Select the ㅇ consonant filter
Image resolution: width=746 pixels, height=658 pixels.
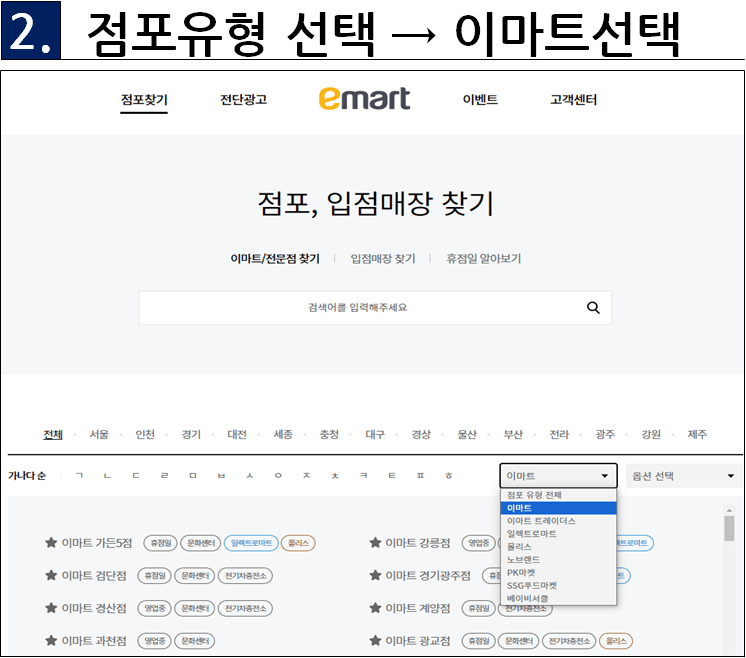[x=278, y=475]
